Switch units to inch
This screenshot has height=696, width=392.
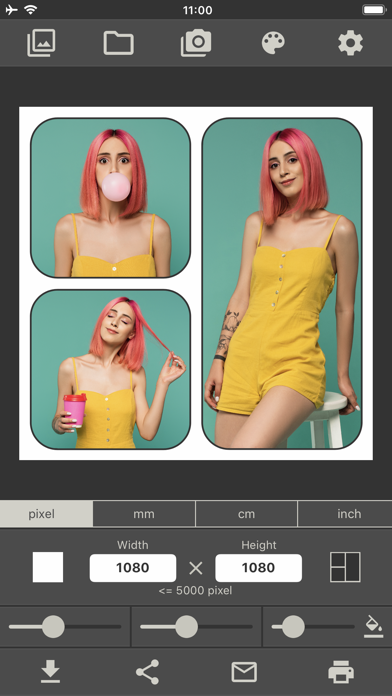(x=345, y=514)
